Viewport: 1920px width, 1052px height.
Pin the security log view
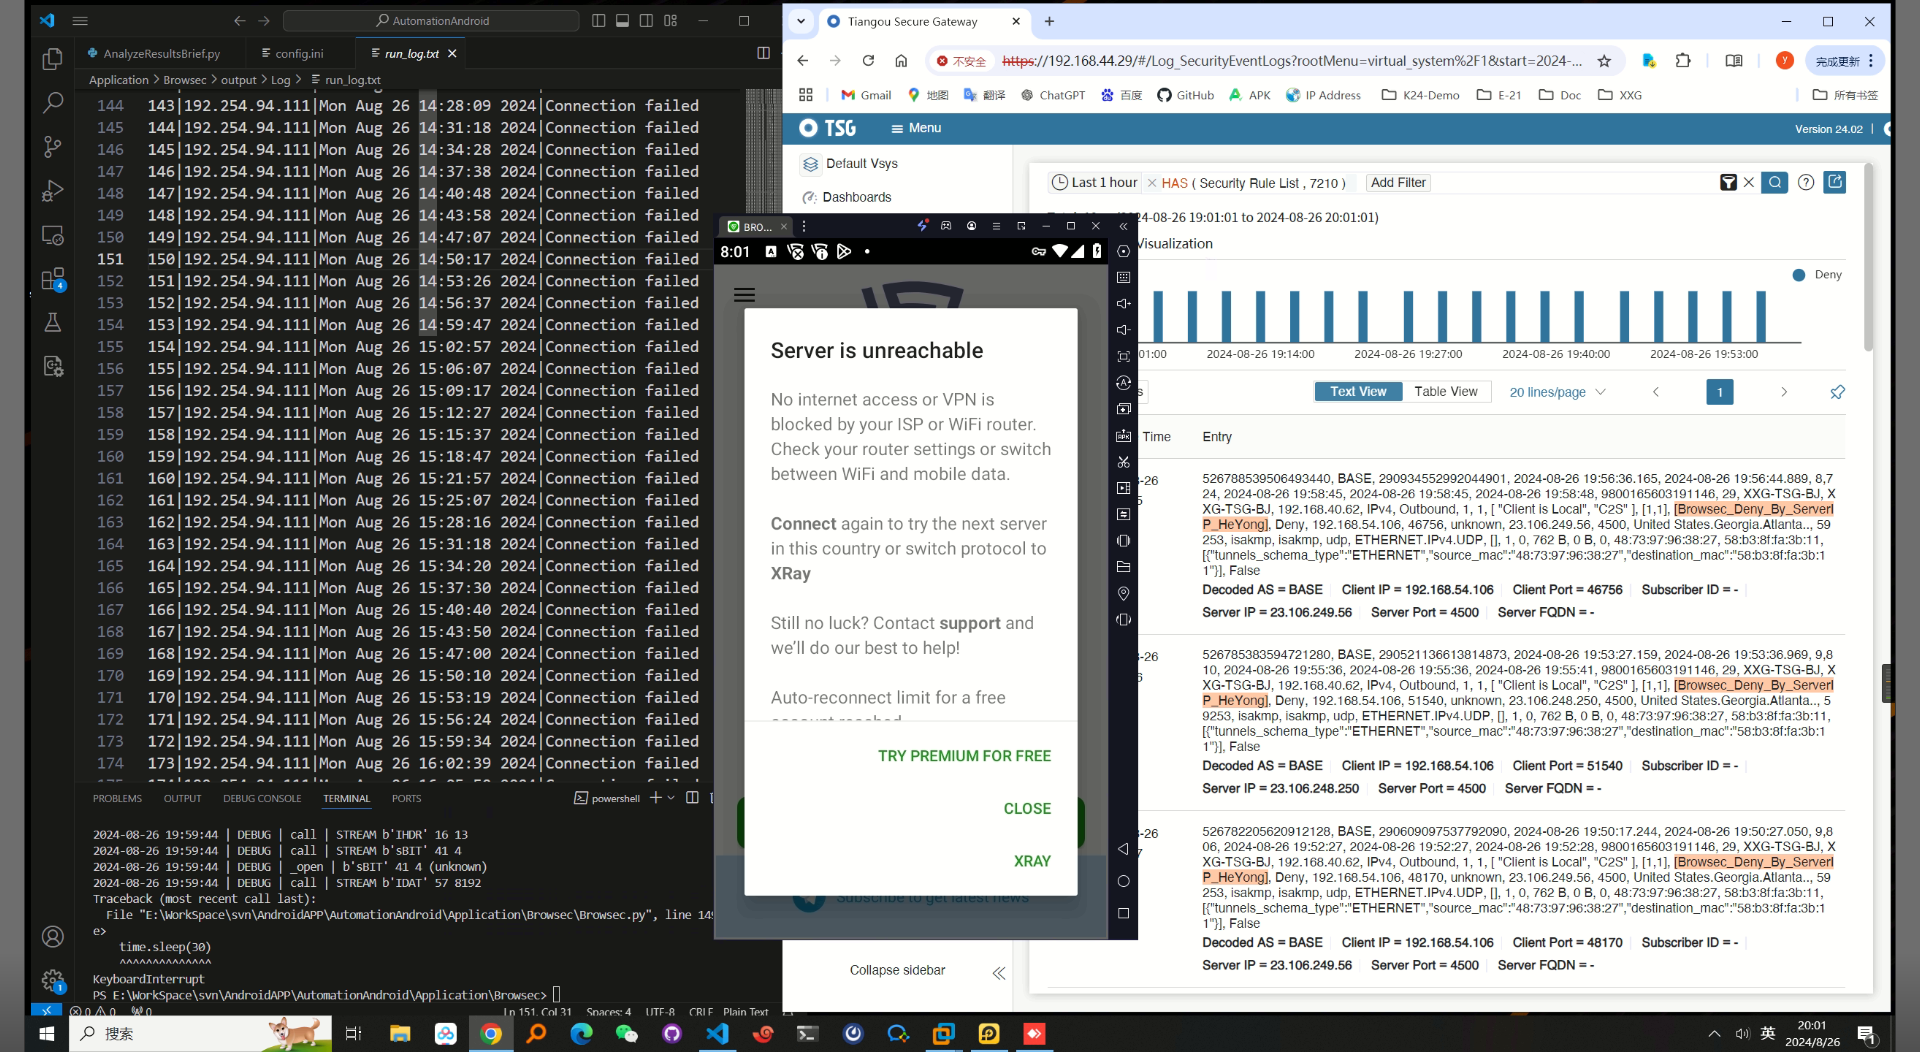coord(1838,392)
